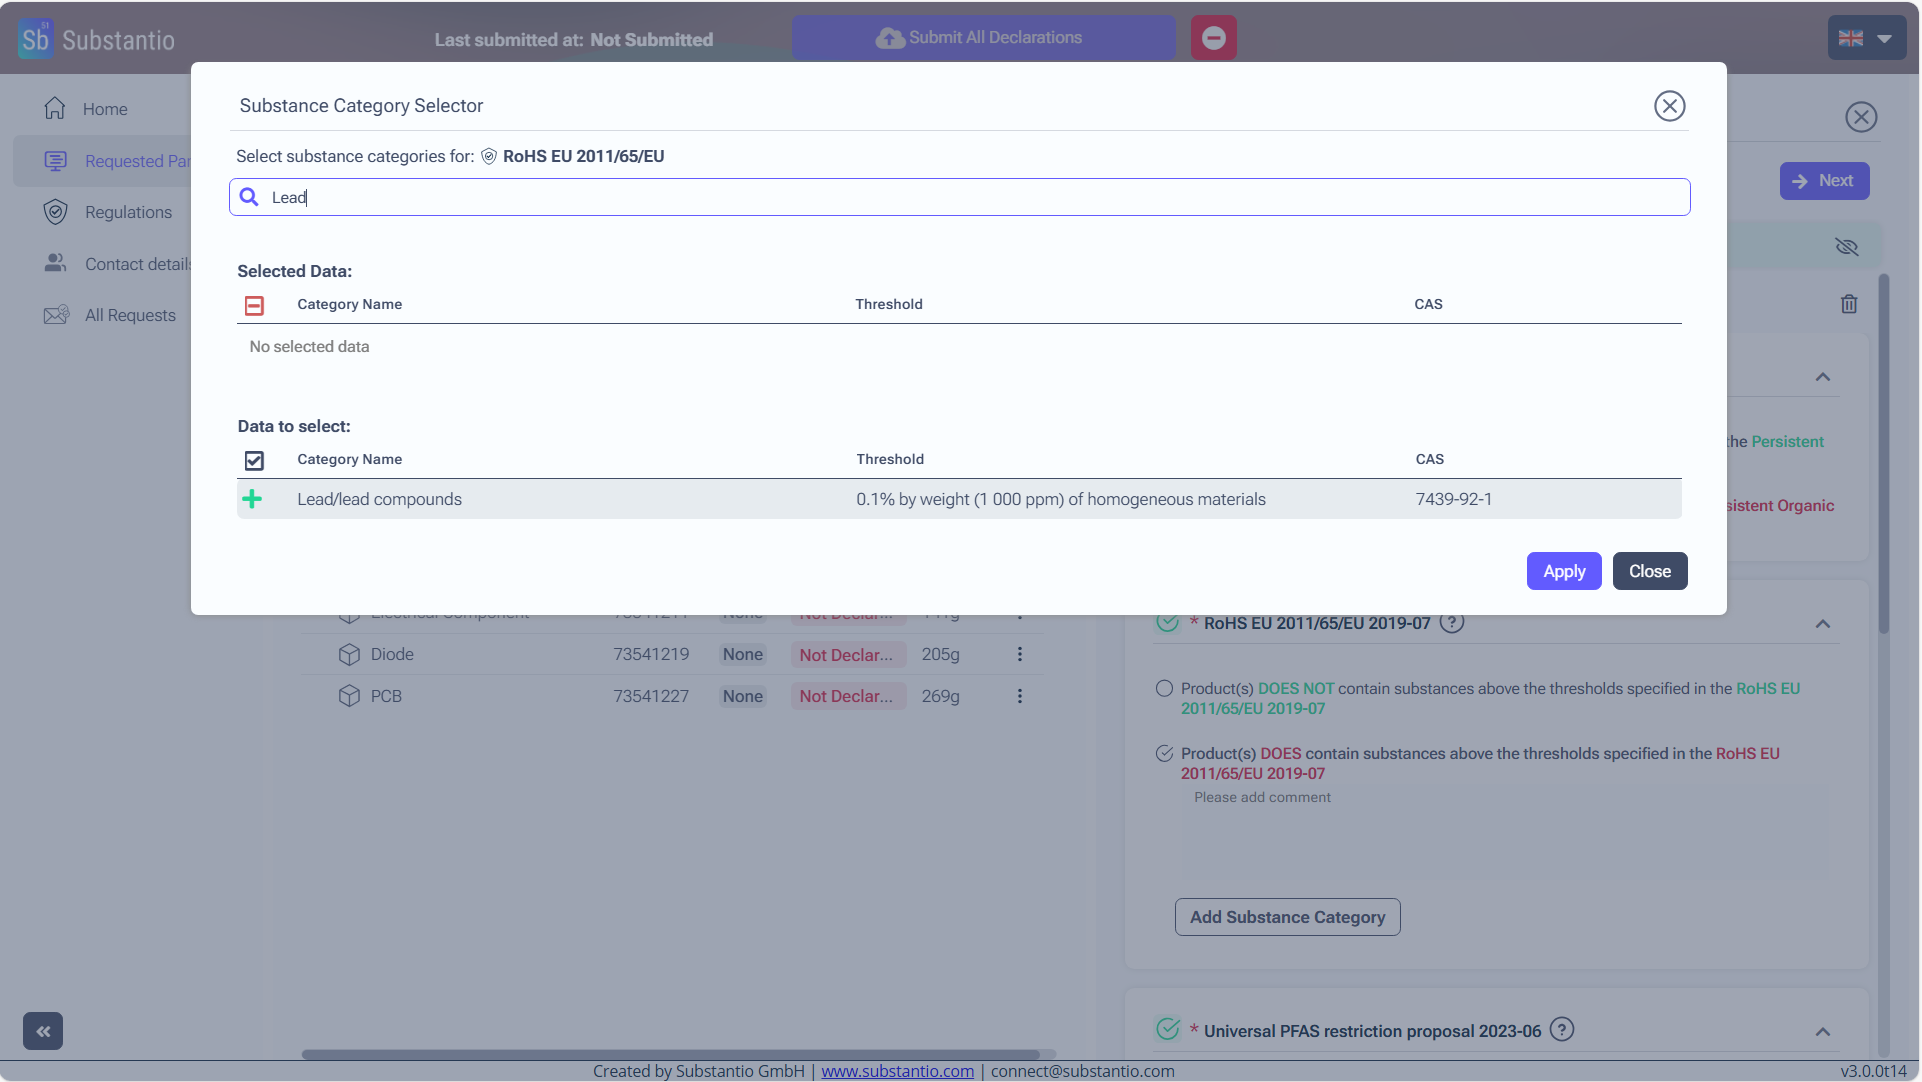The image size is (1922, 1082).
Task: Click the trash delete icon
Action: pyautogui.click(x=1849, y=304)
